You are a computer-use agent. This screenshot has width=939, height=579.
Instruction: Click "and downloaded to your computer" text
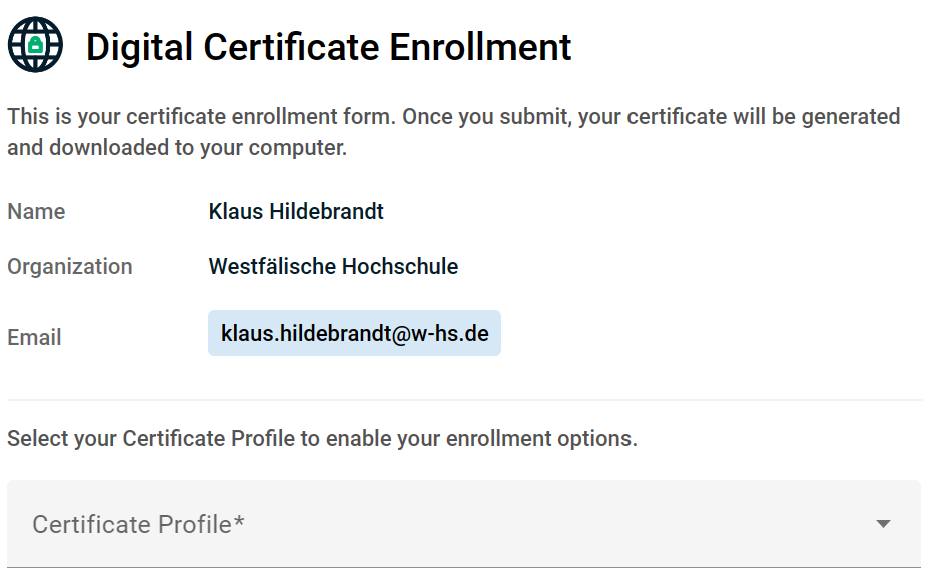pos(177,149)
